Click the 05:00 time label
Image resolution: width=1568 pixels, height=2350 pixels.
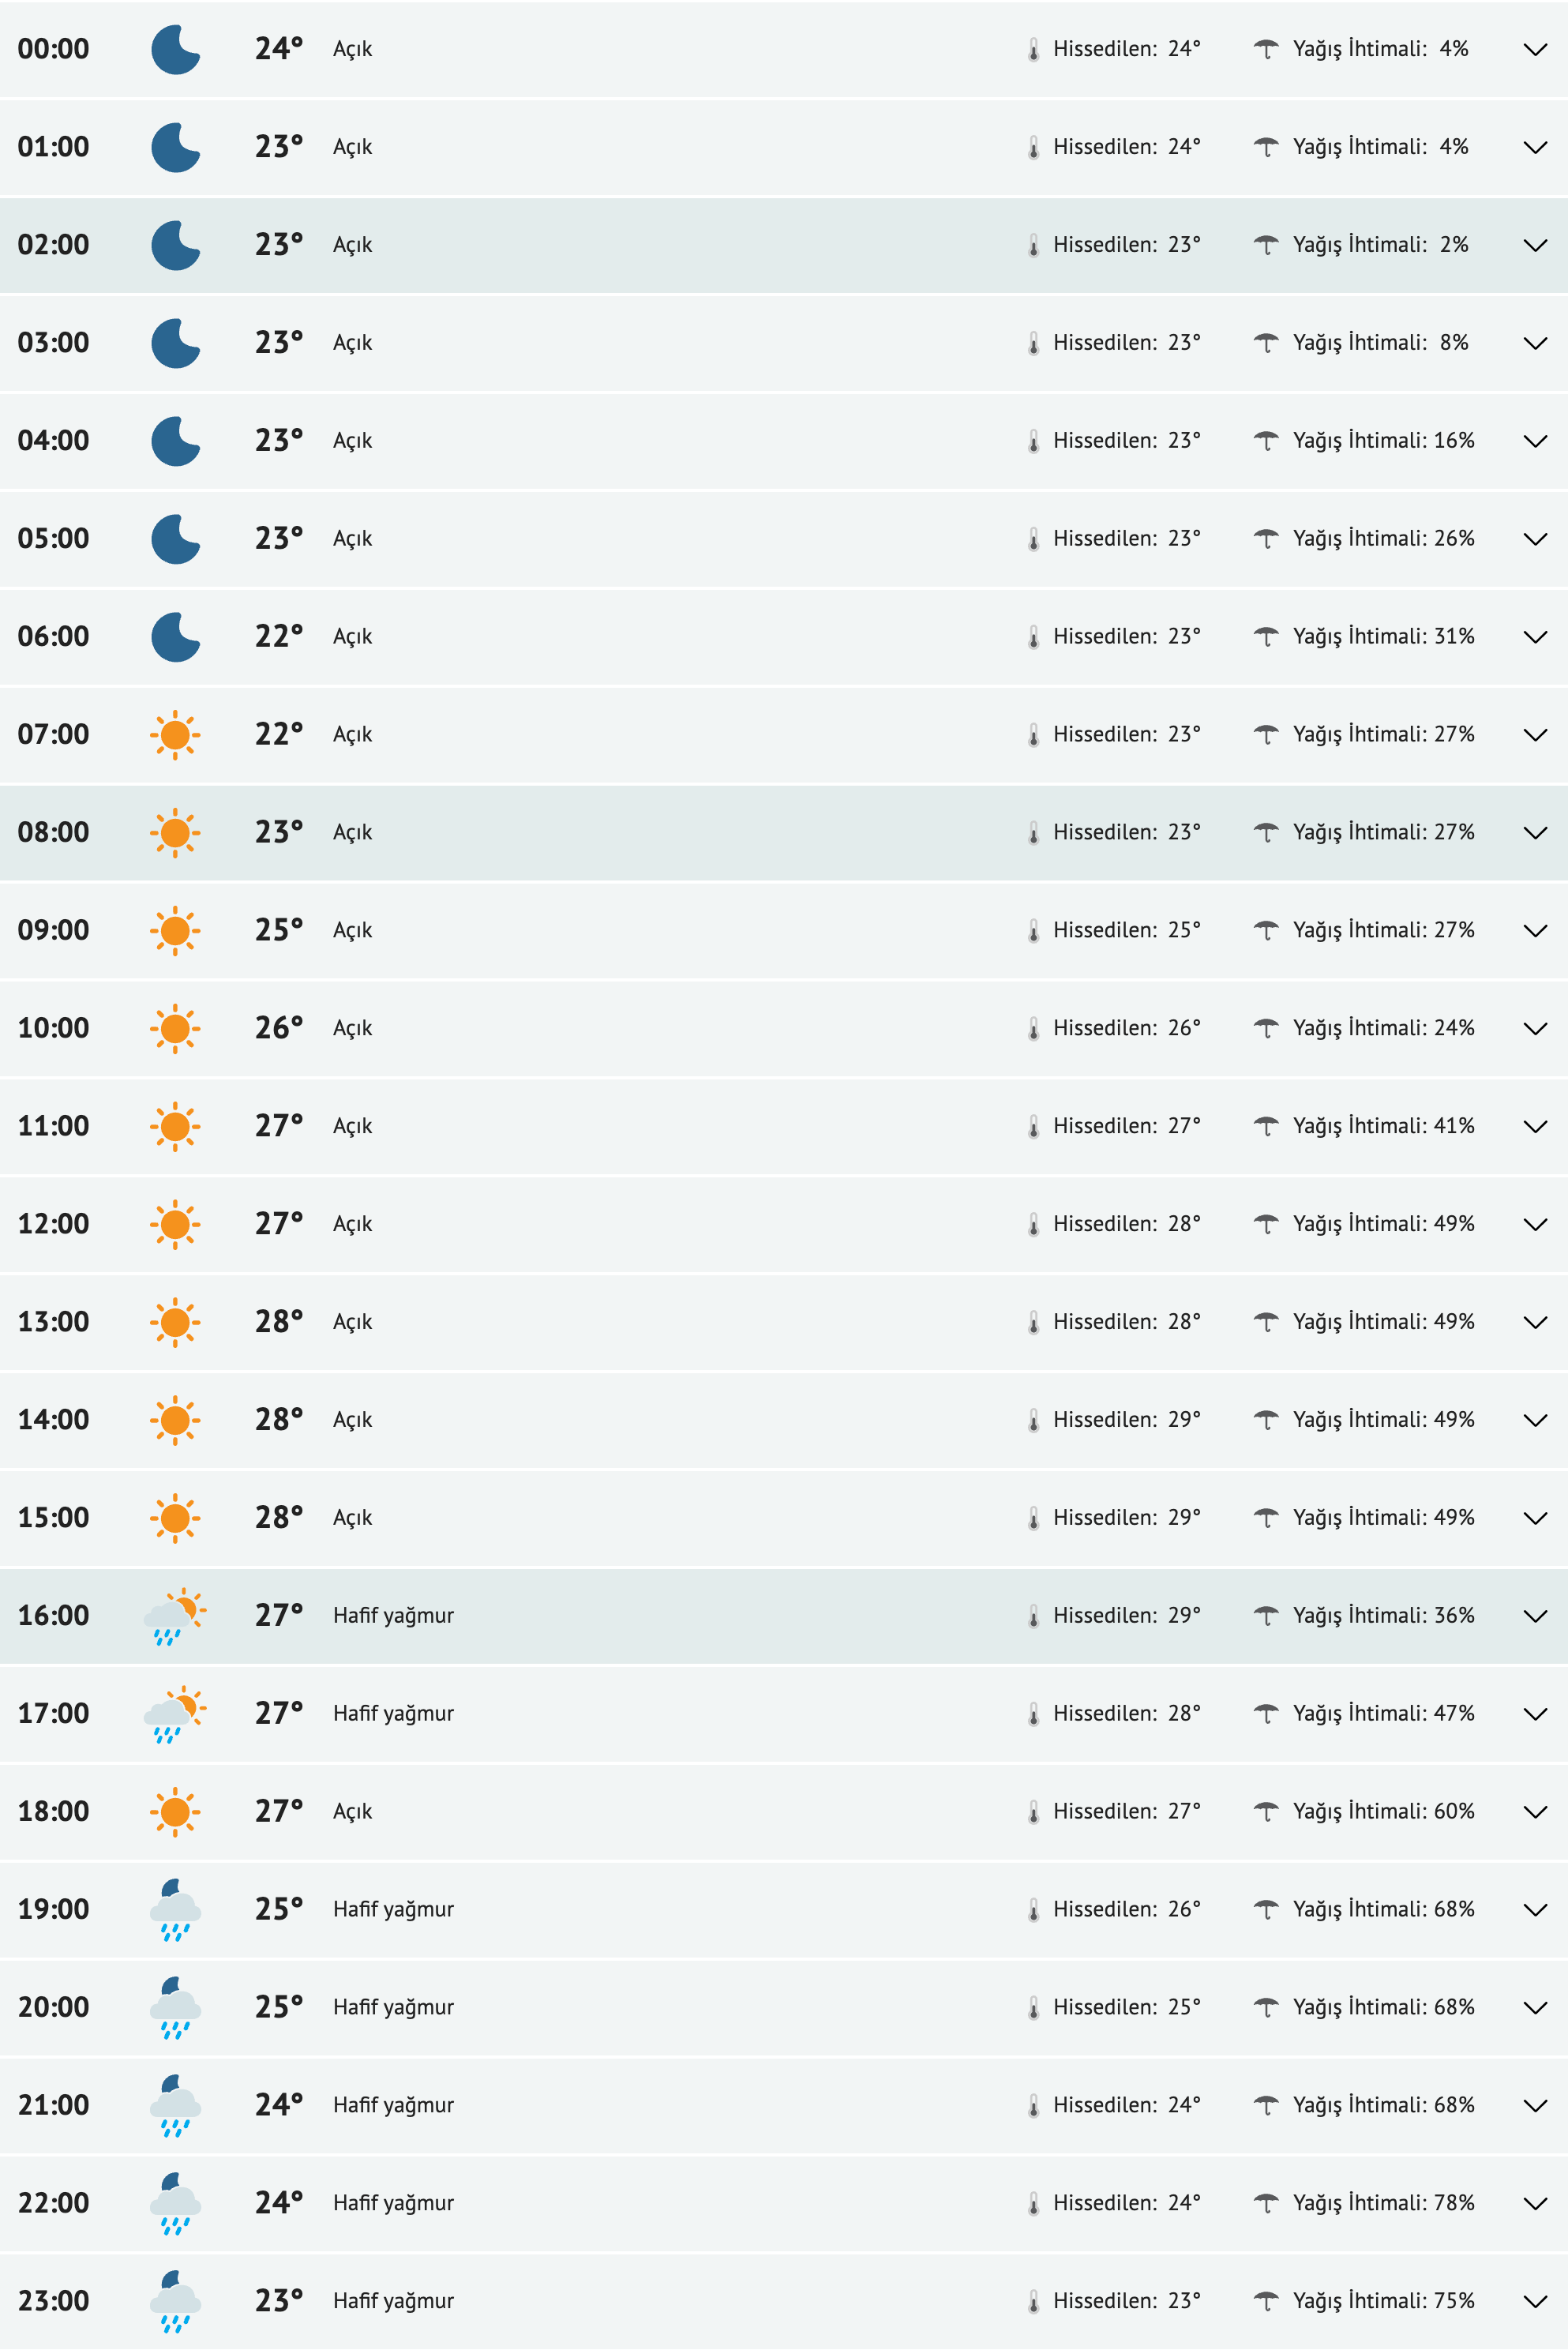[54, 539]
